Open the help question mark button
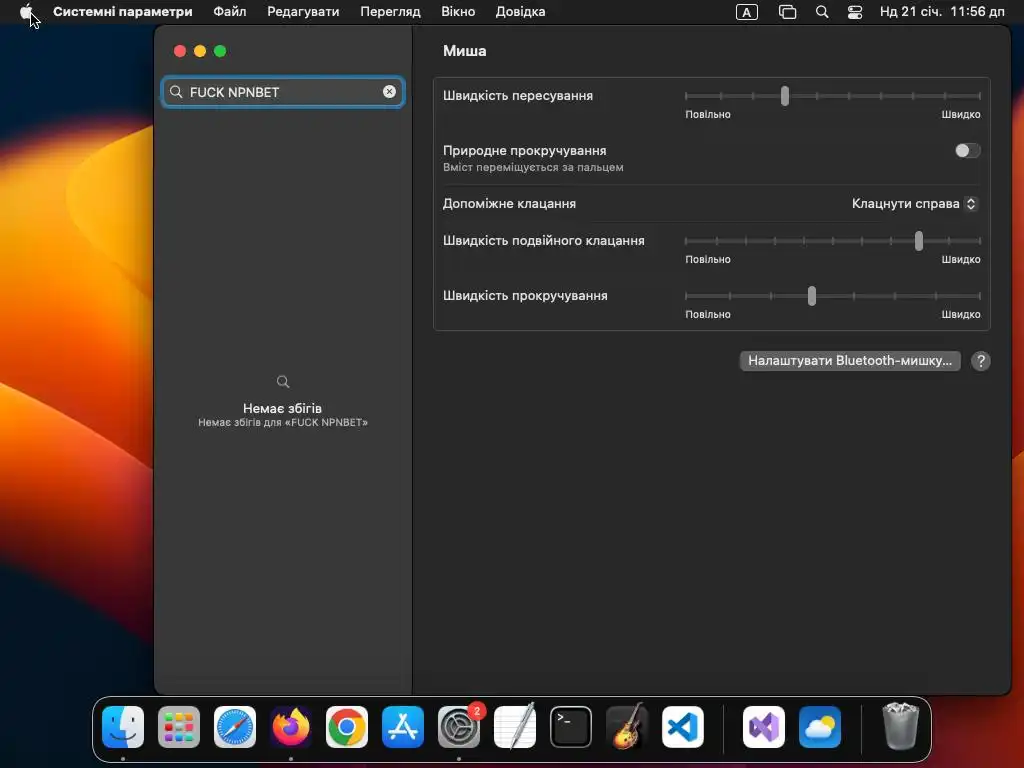Screen dimensions: 1024x768 (x=980, y=360)
